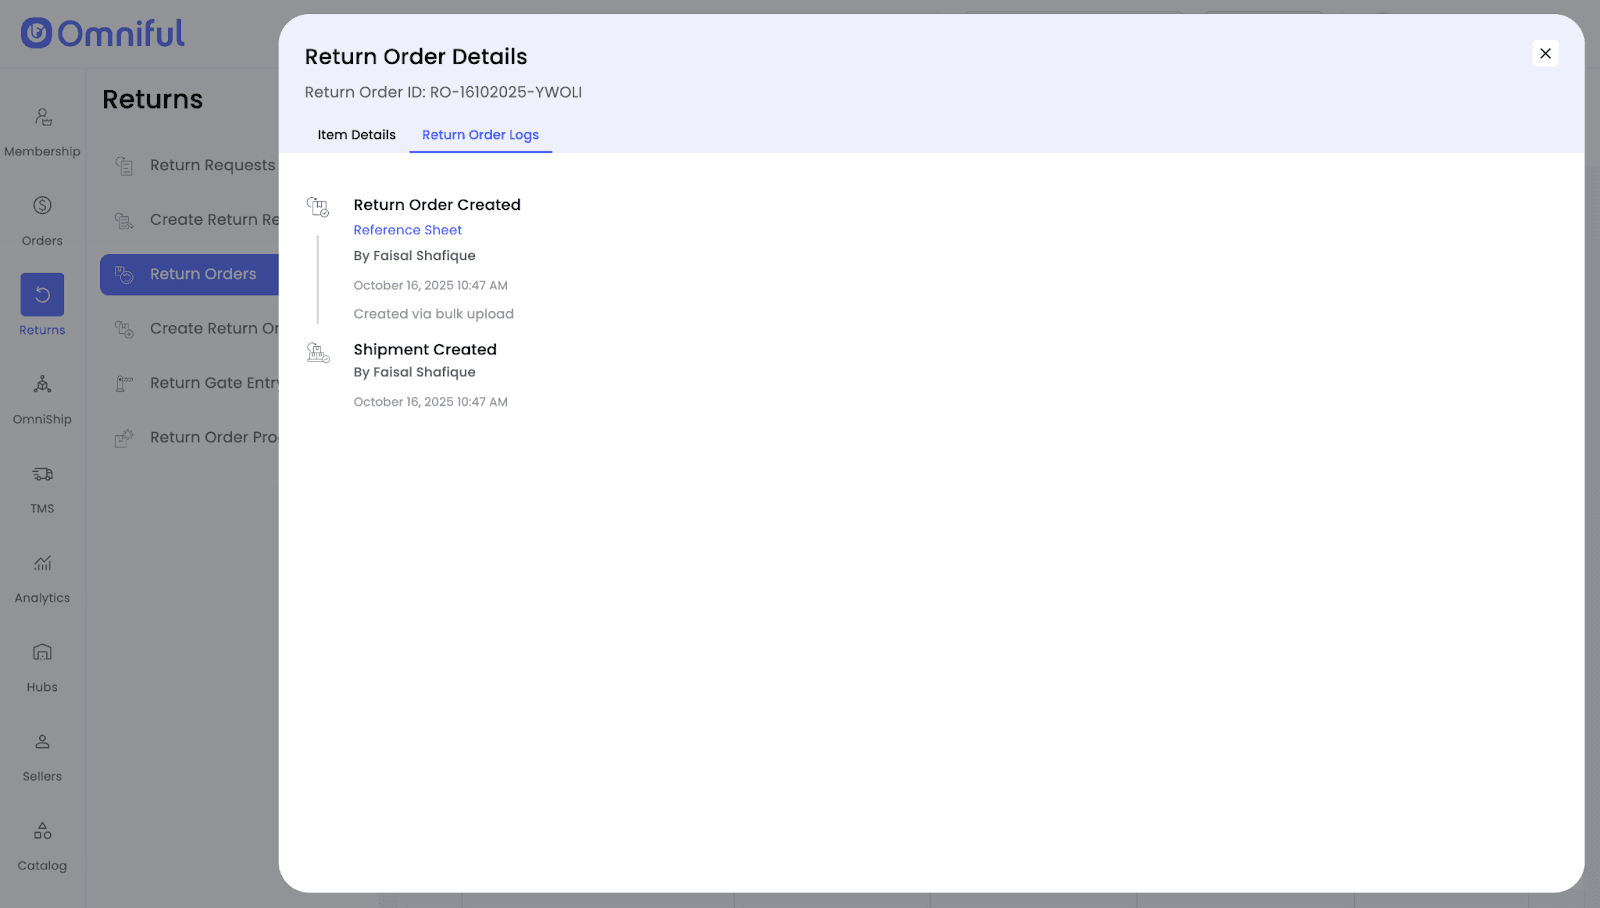The height and width of the screenshot is (908, 1600).
Task: Click the Shipment Created log title
Action: pos(425,349)
